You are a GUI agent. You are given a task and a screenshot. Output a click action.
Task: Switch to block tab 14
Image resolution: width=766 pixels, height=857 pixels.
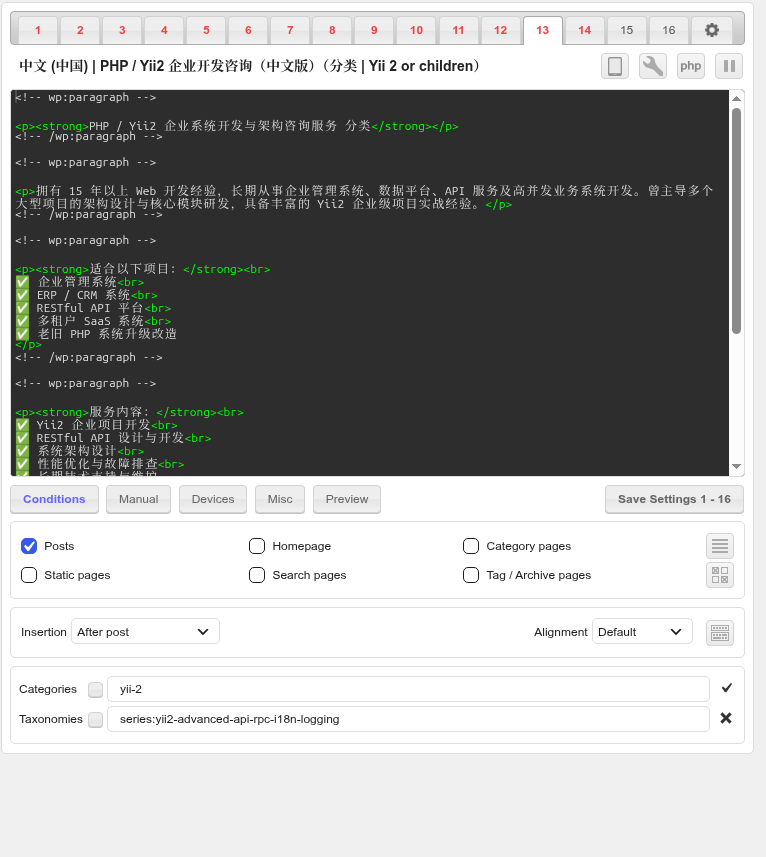585,30
